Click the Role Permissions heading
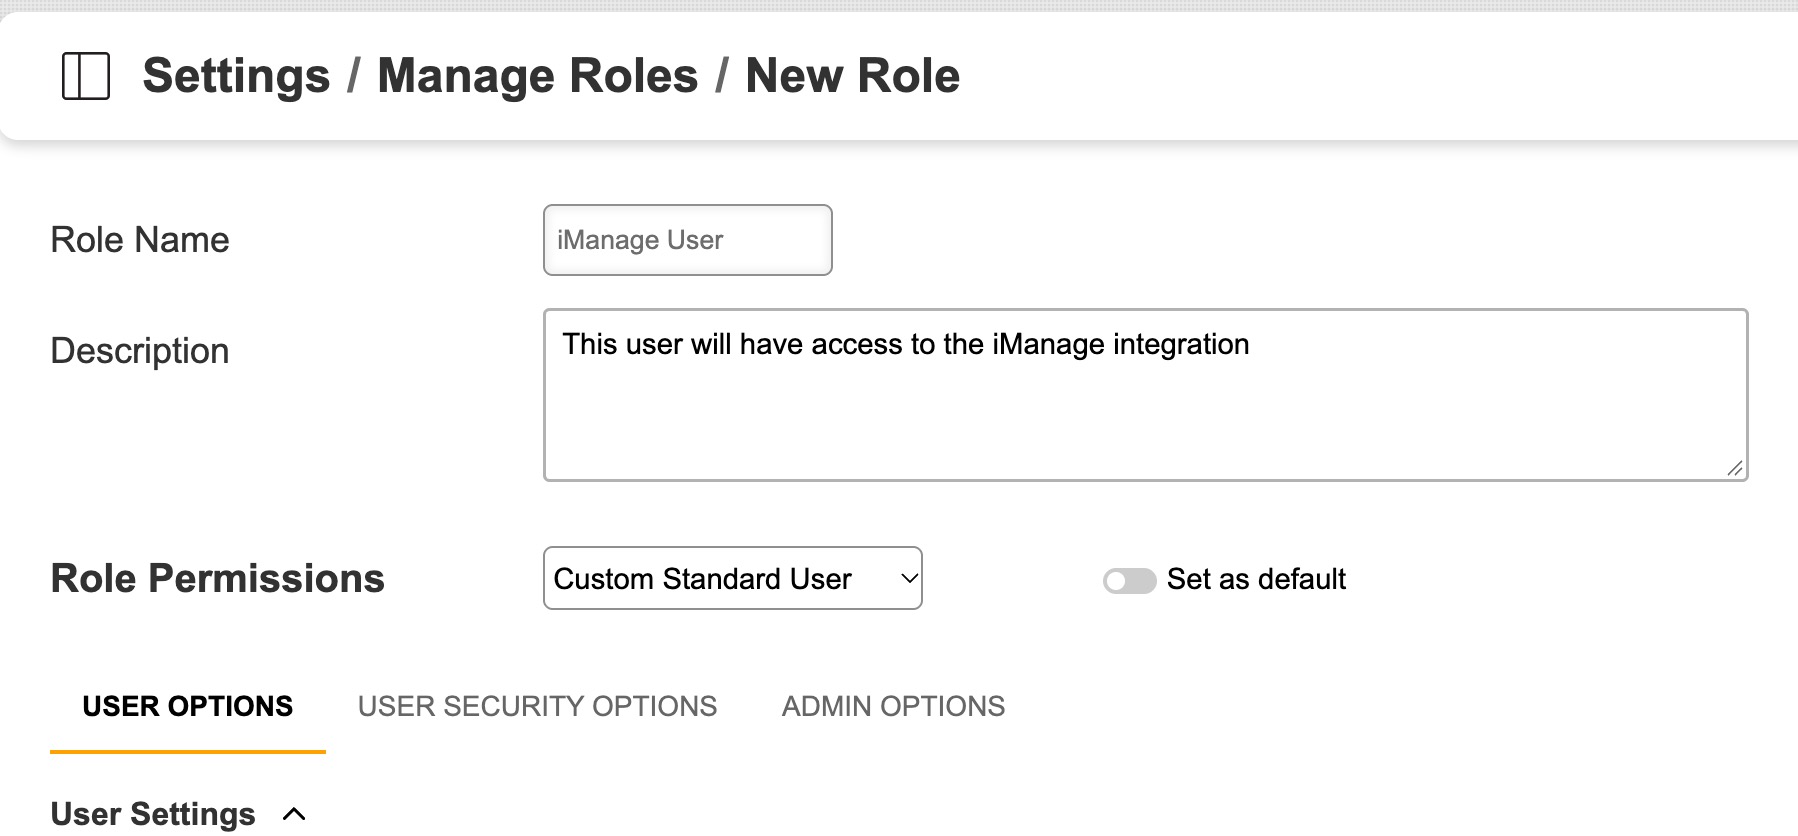The height and width of the screenshot is (836, 1798). (x=217, y=578)
